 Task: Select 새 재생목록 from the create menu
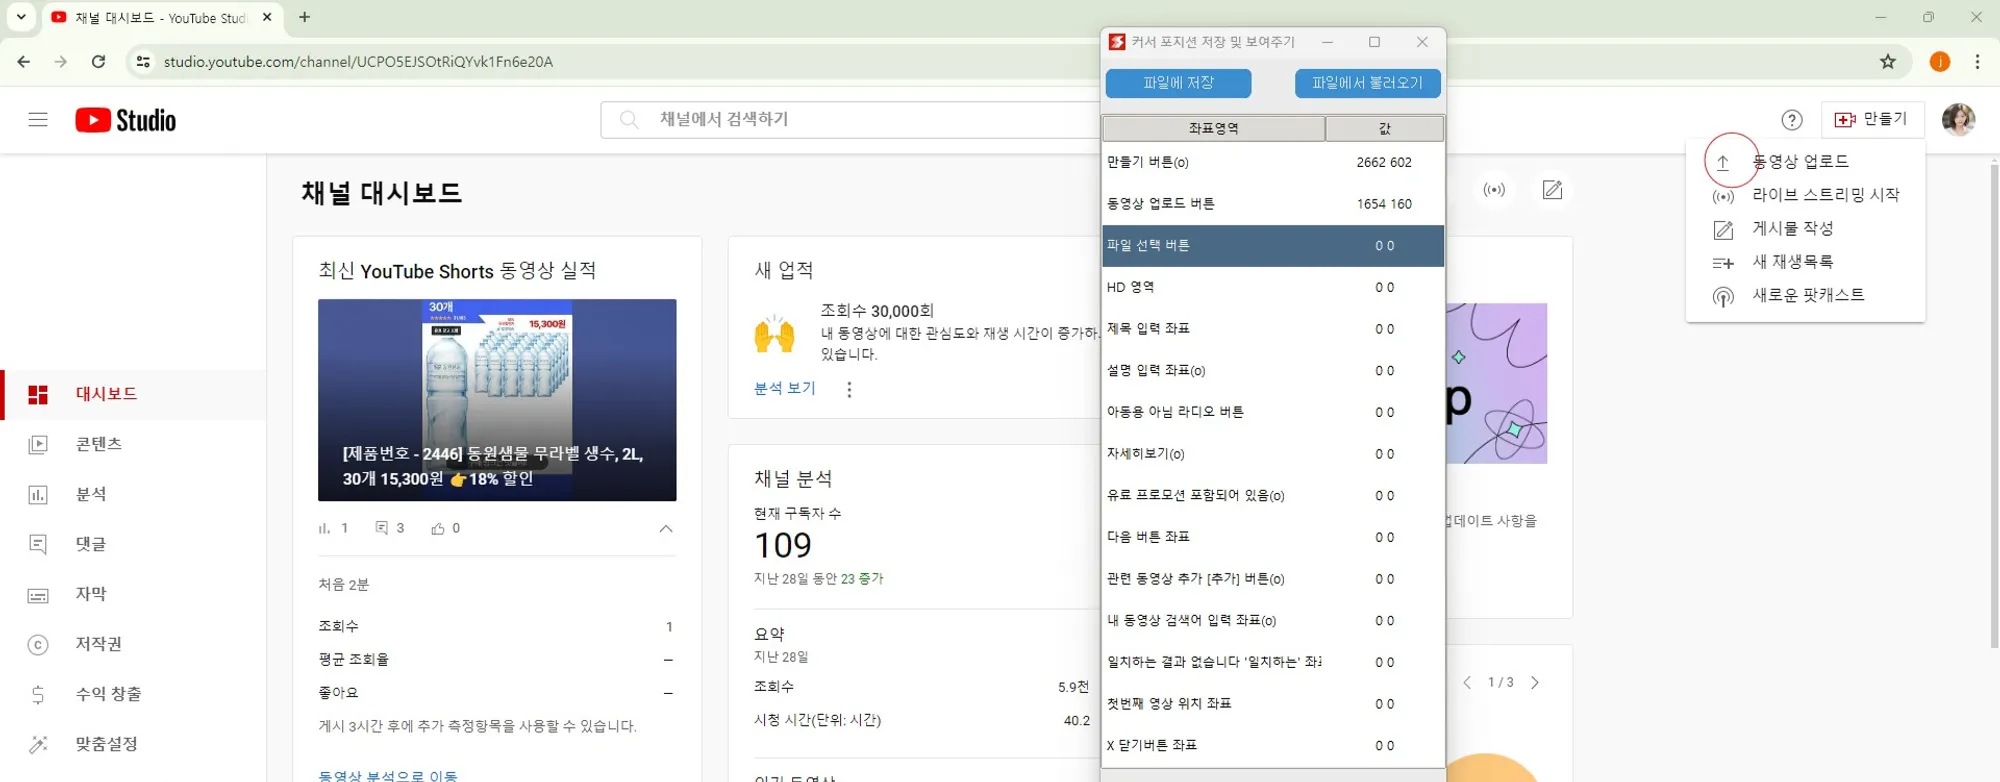point(1805,262)
